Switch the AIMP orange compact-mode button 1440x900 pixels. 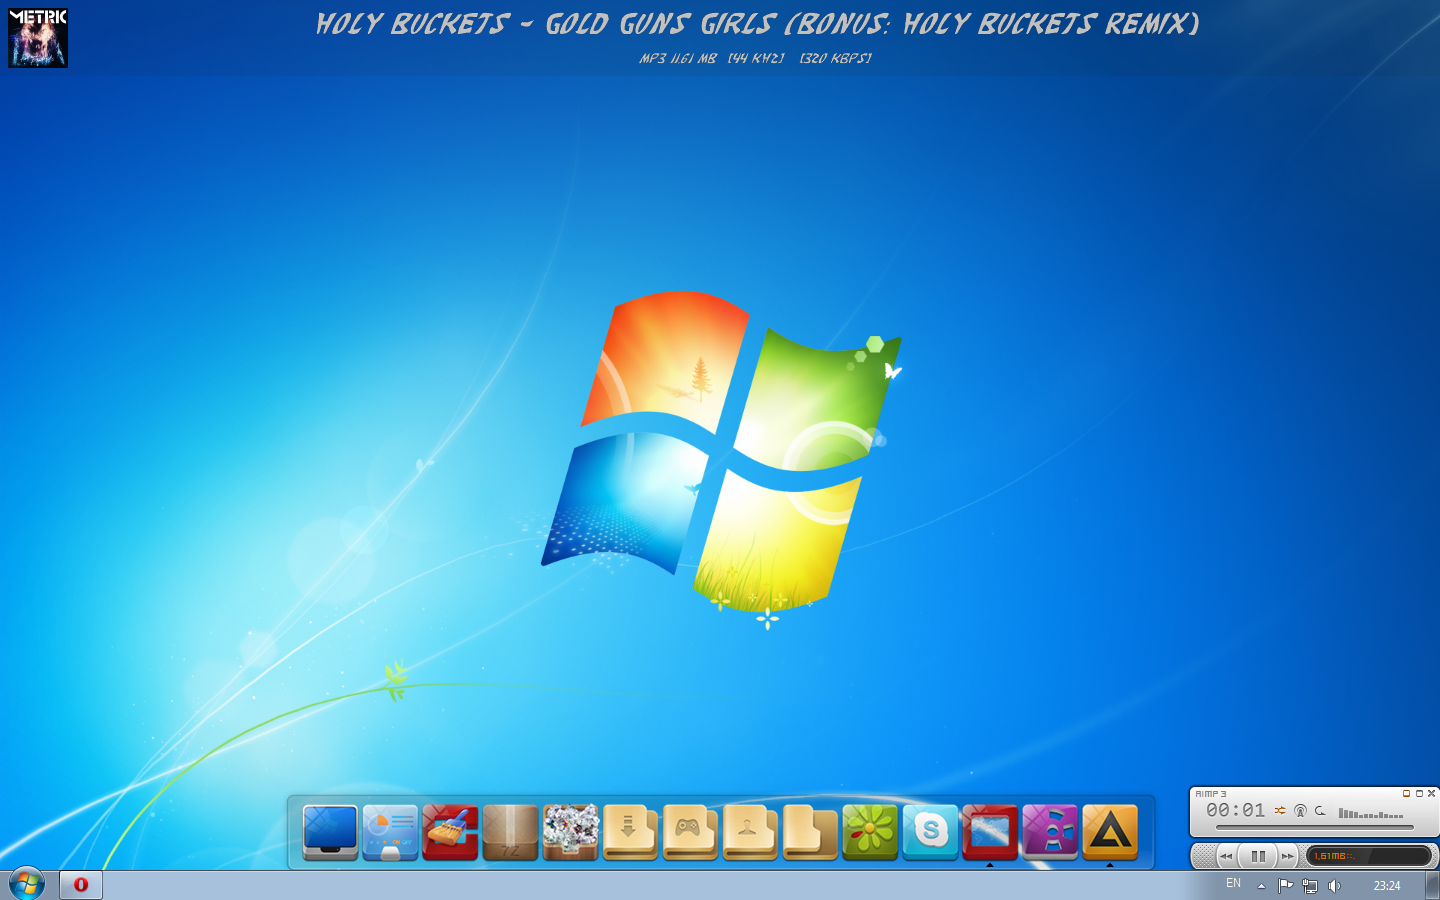point(1406,793)
